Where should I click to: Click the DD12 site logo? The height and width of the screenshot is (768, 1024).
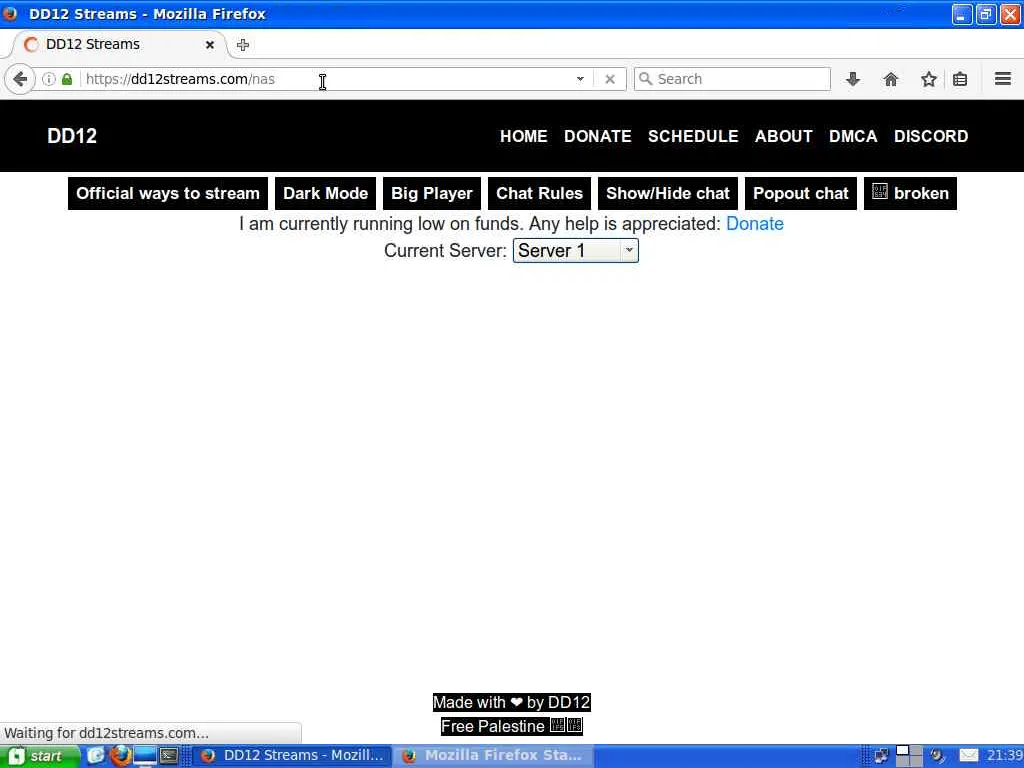72,136
